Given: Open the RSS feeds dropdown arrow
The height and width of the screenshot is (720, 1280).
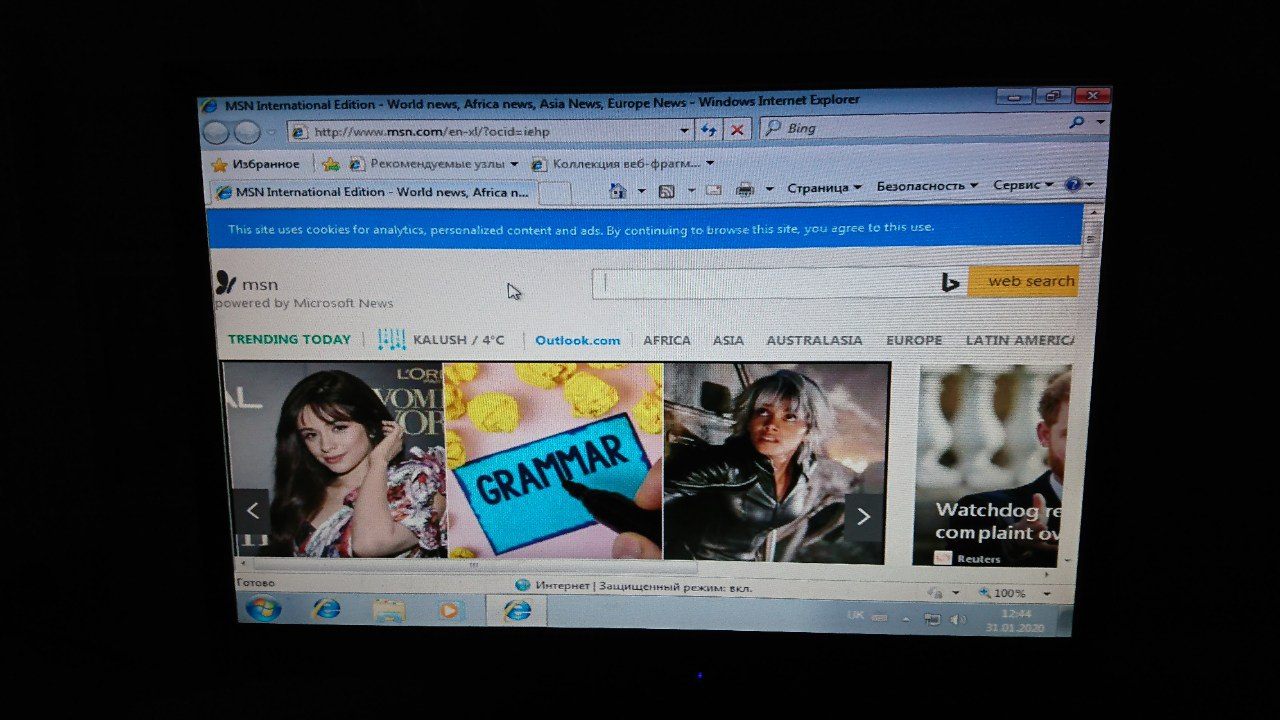Looking at the screenshot, I should pyautogui.click(x=690, y=190).
